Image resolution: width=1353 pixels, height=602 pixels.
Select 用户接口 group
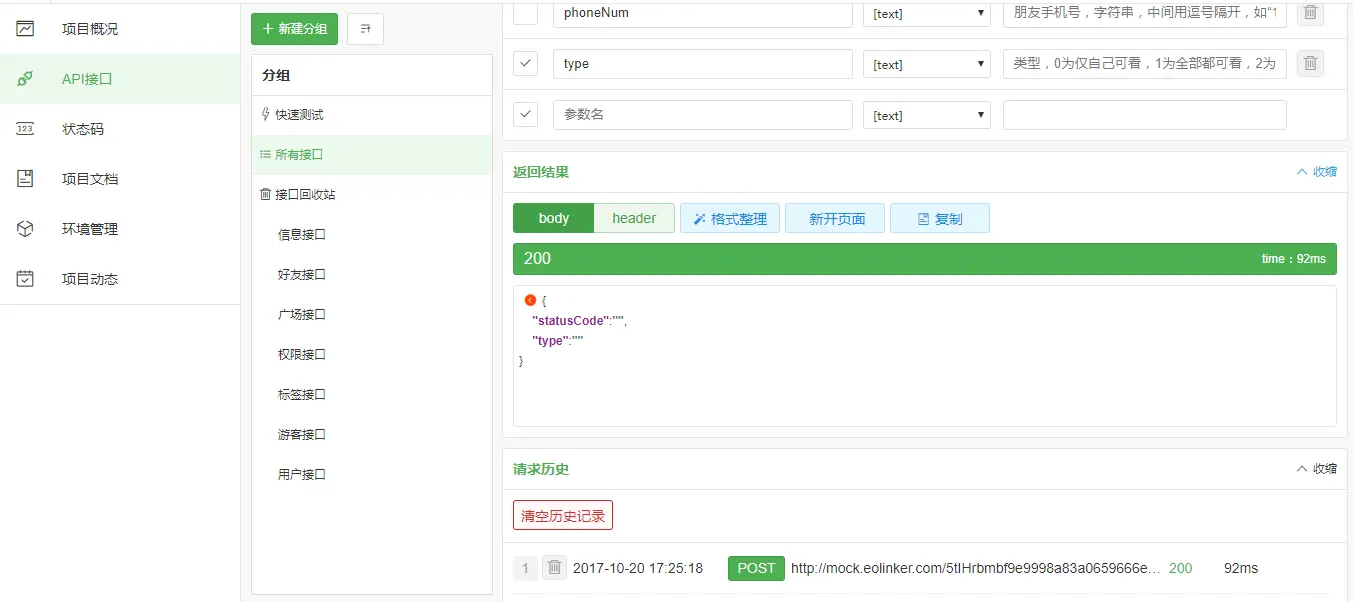point(302,475)
